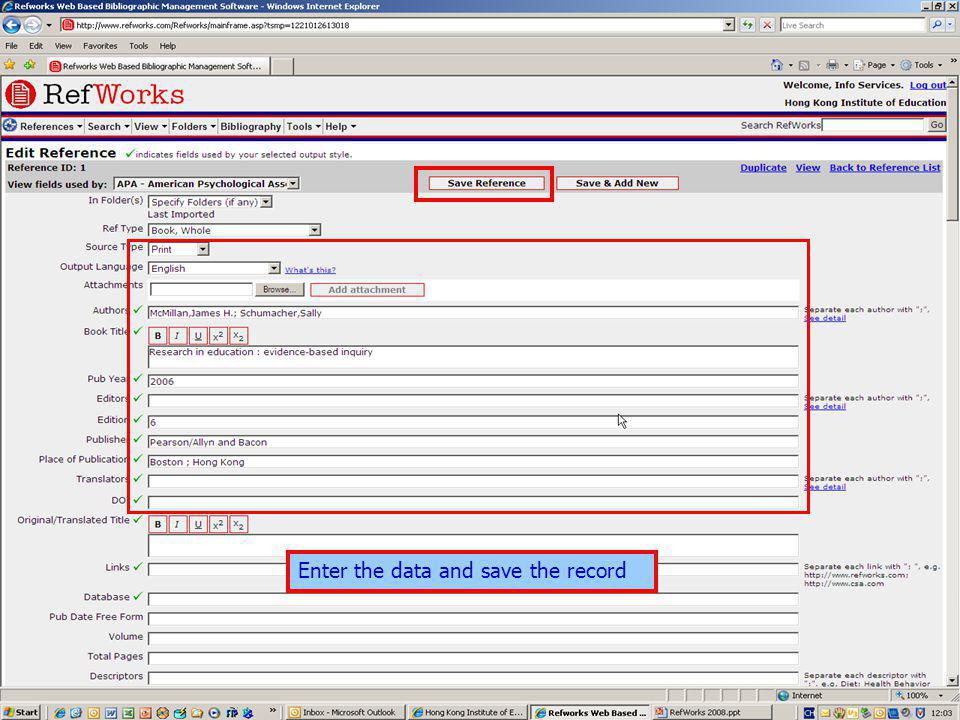This screenshot has height=720, width=960.
Task: Open the browser Favorites menu
Action: pos(100,46)
